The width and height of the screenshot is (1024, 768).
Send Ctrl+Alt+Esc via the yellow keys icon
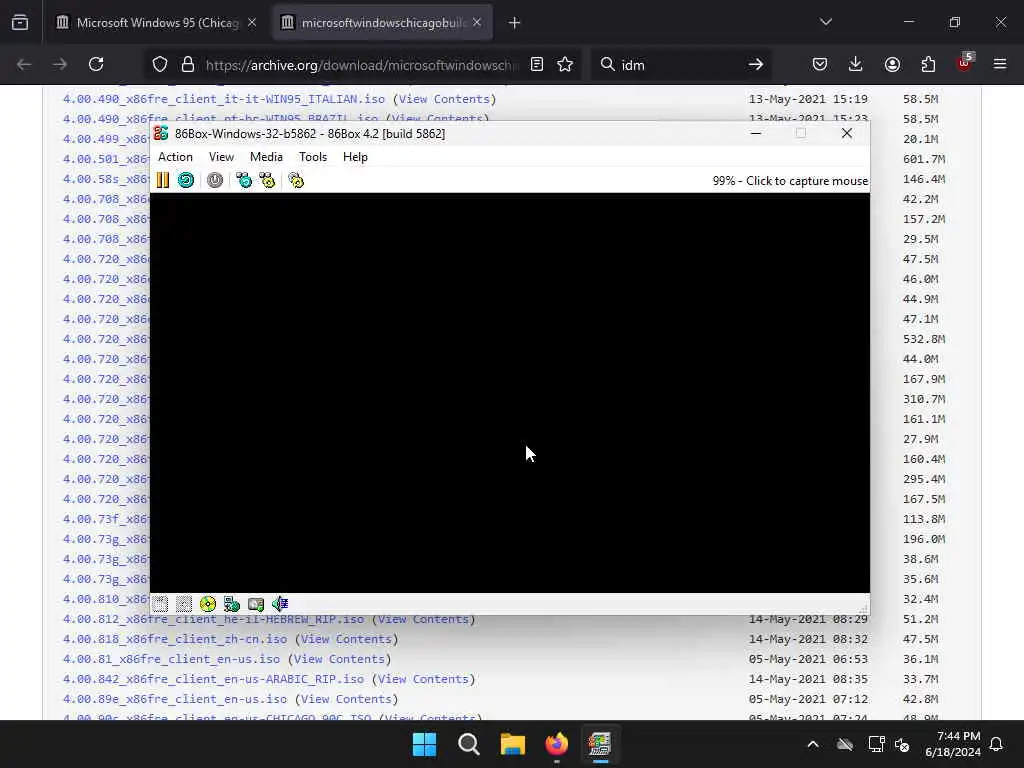pos(267,180)
